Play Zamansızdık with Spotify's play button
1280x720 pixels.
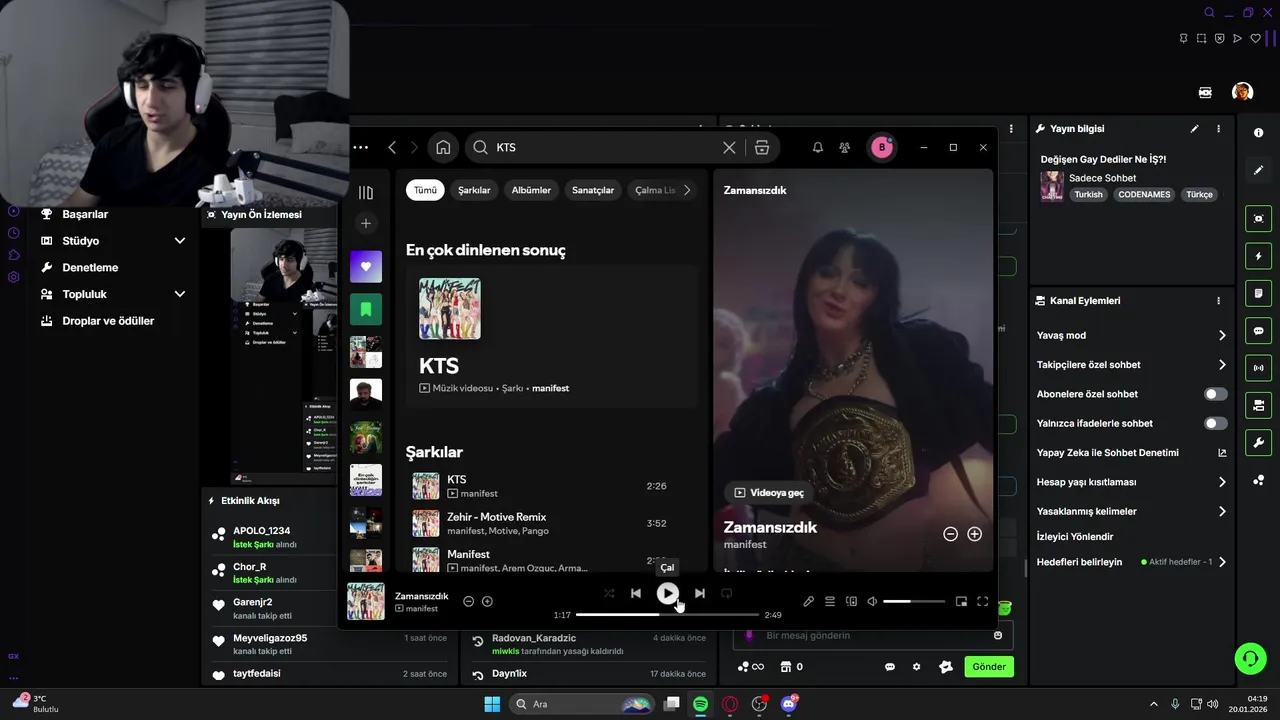(x=667, y=593)
